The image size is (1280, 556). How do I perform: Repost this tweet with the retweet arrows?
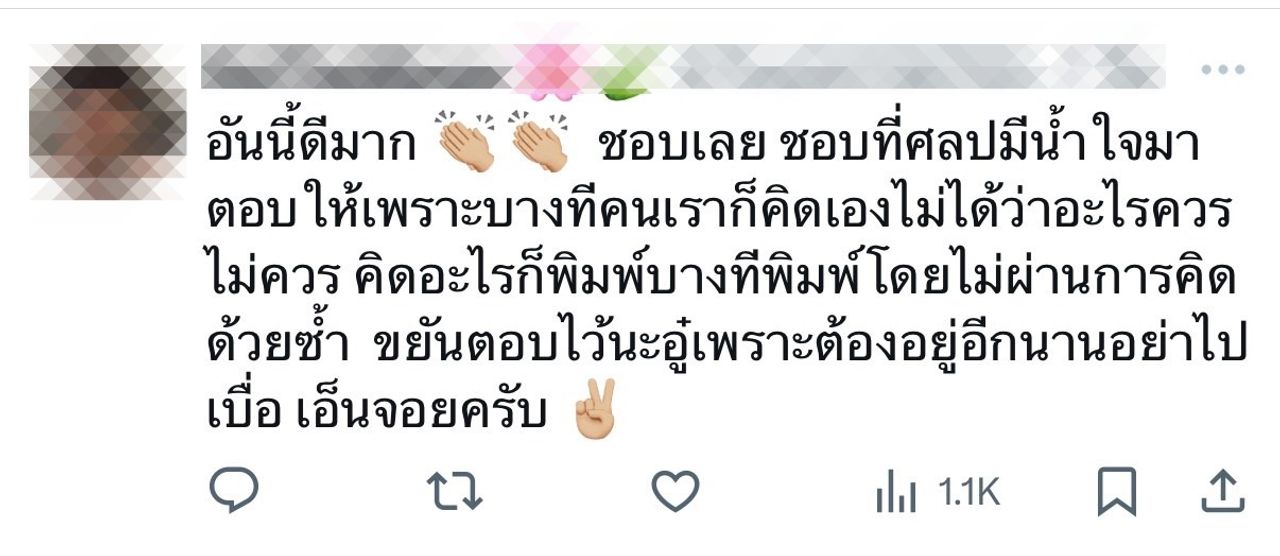click(455, 492)
